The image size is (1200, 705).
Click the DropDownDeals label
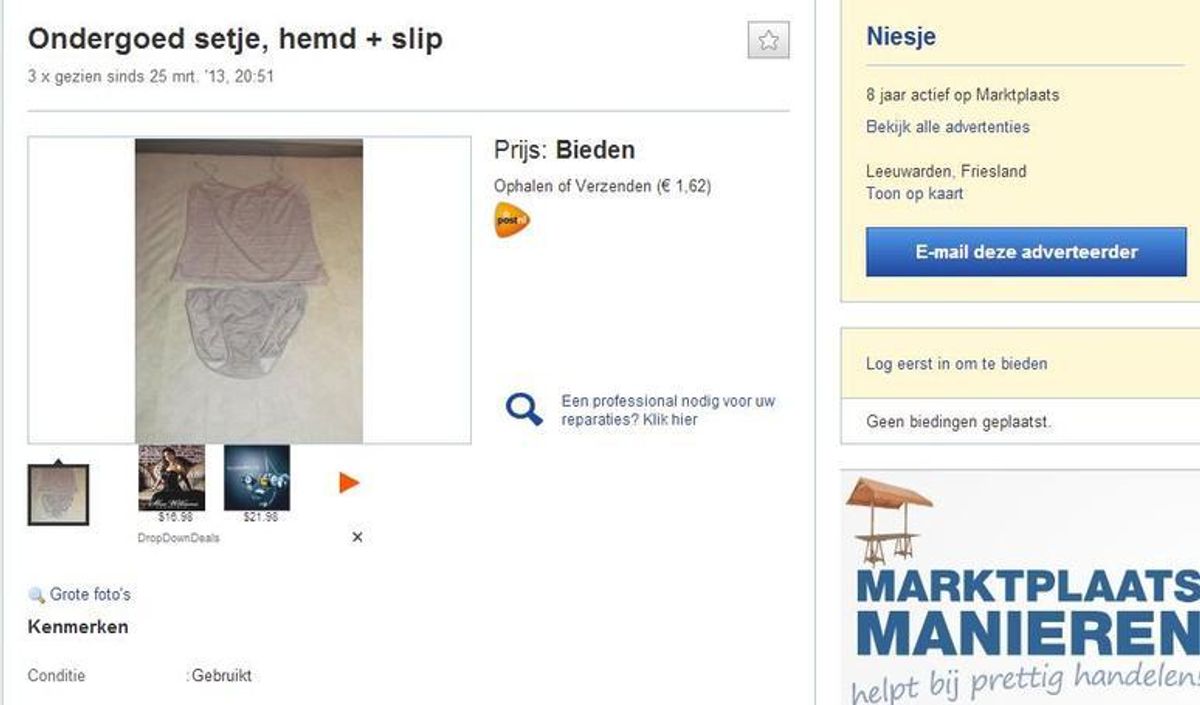coord(178,538)
